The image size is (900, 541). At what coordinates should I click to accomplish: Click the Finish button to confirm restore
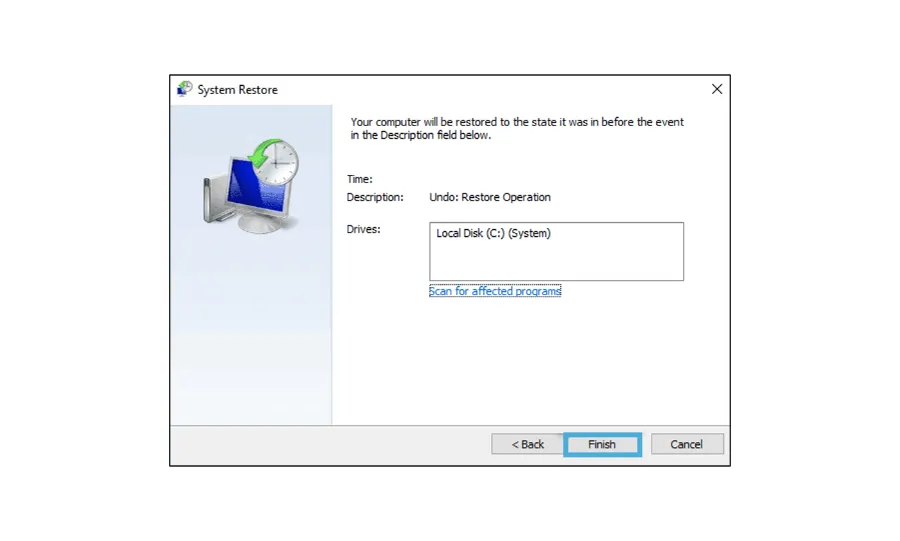point(602,445)
